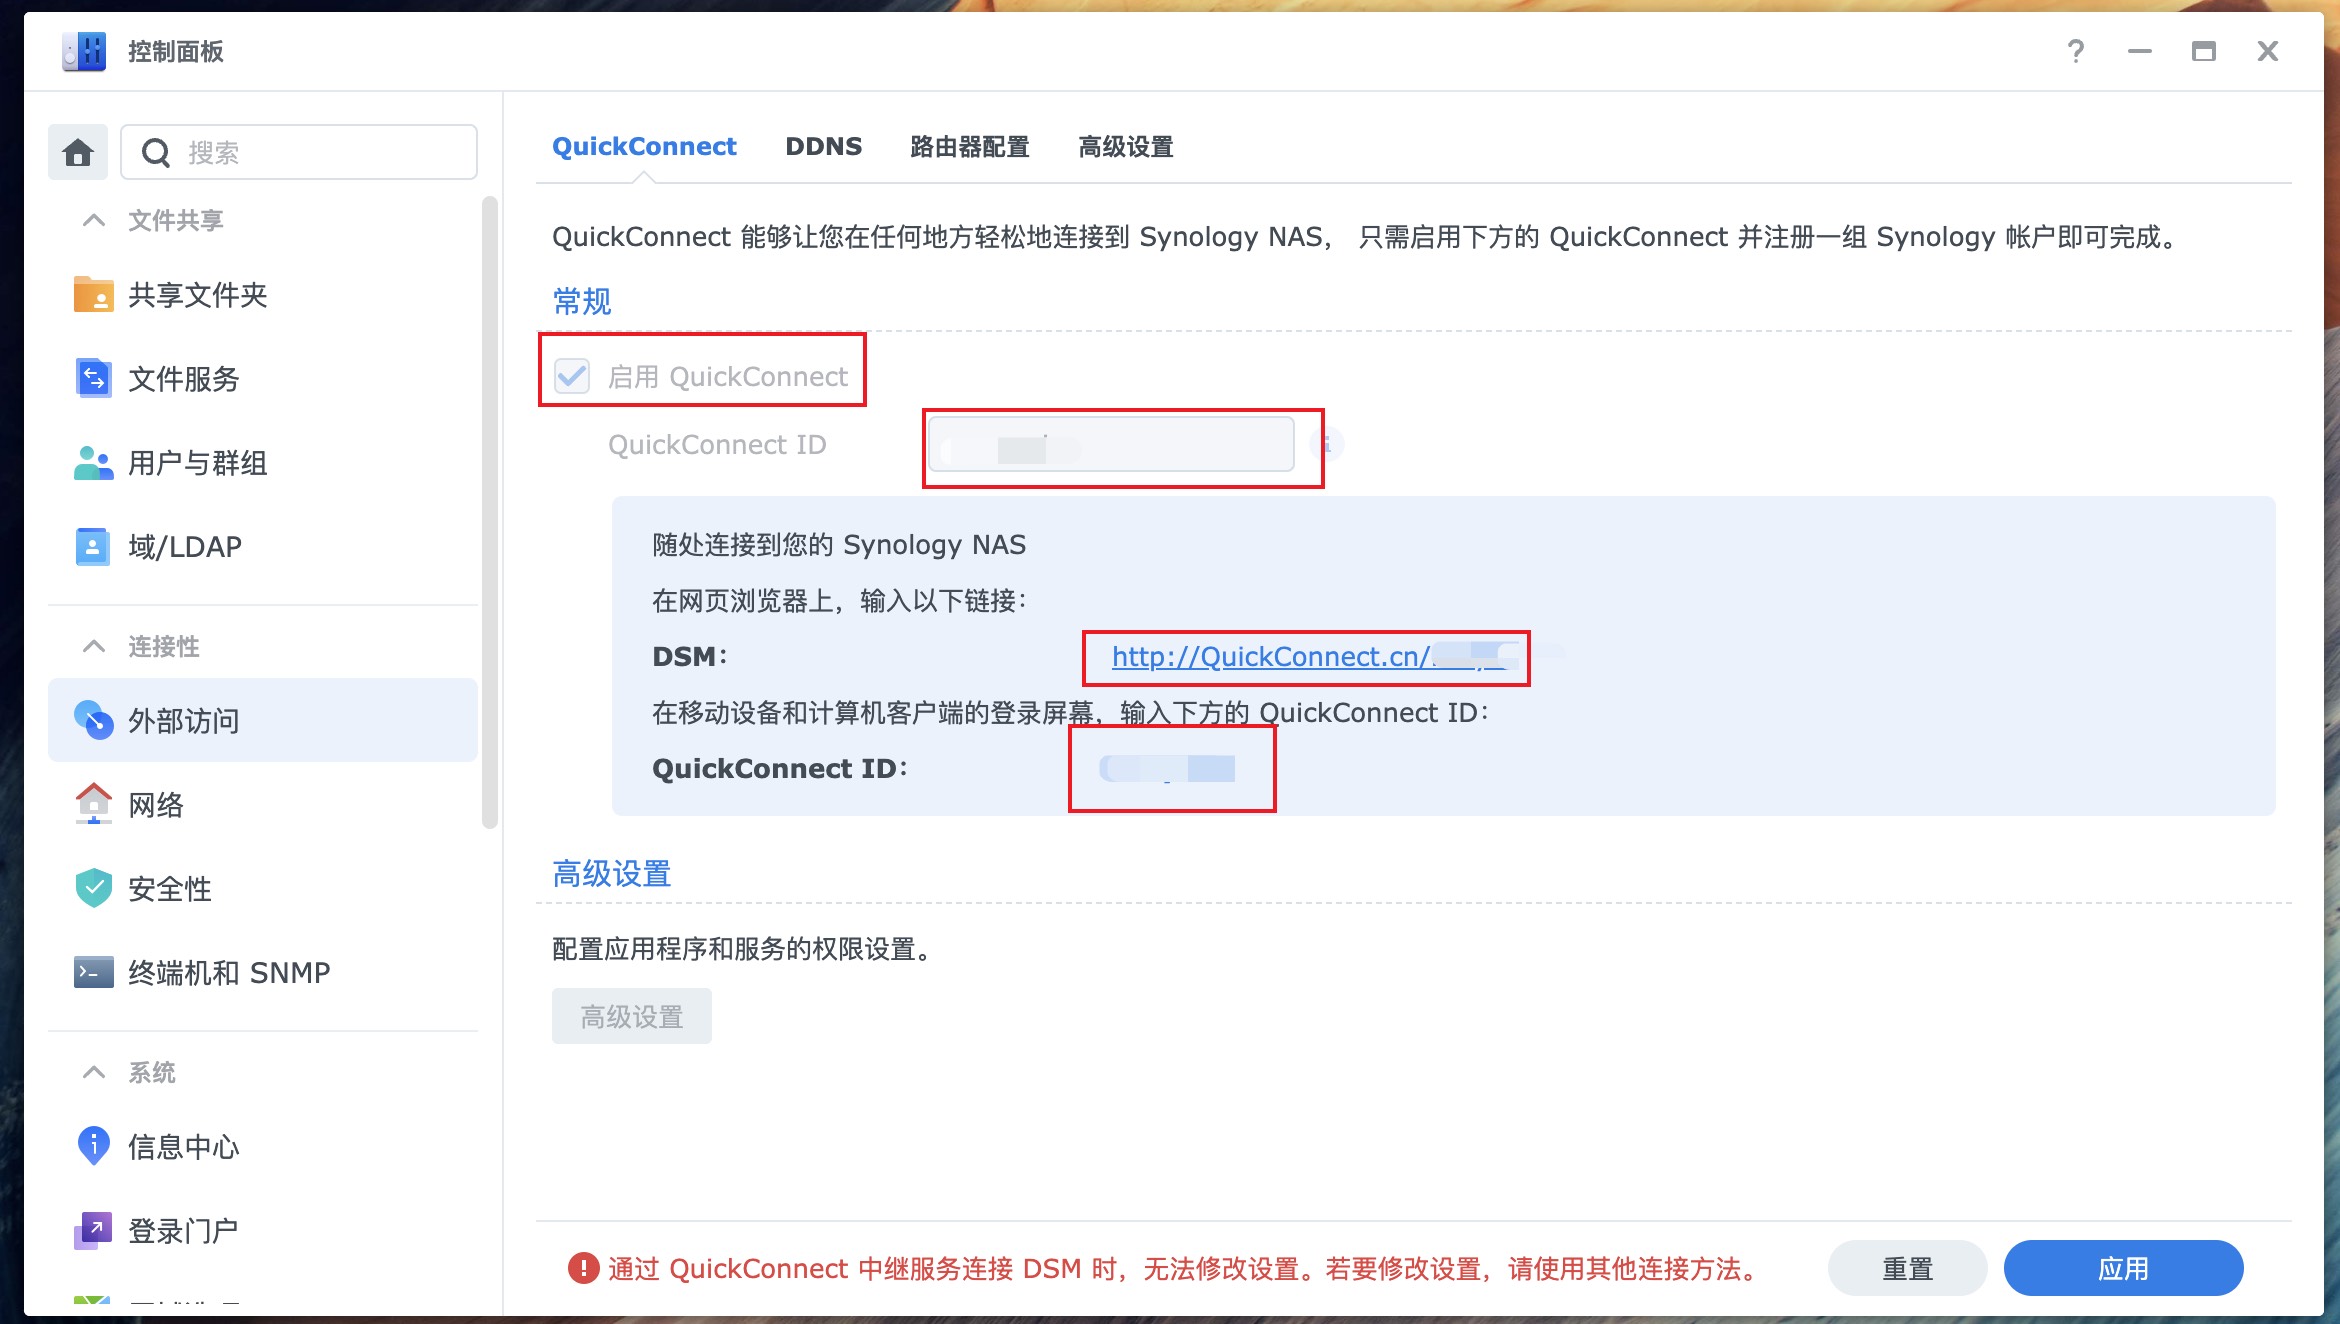The width and height of the screenshot is (2340, 1324).
Task: Select 登录门户 text in sidebar
Action: point(184,1230)
